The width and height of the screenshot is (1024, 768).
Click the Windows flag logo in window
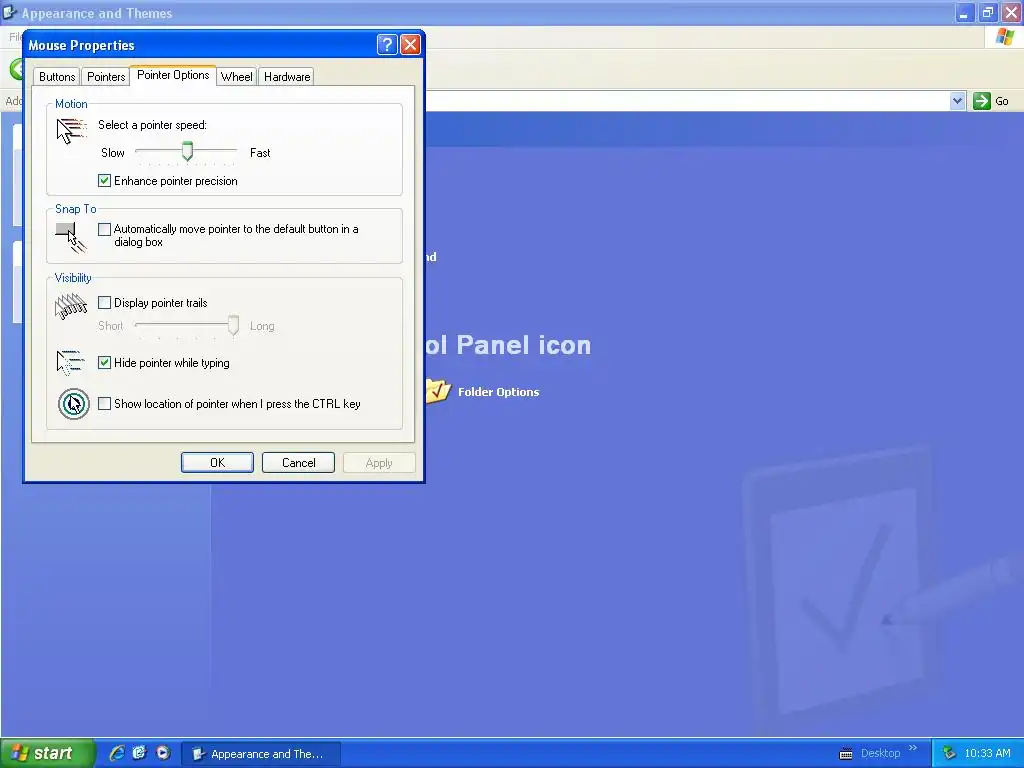coord(1006,37)
